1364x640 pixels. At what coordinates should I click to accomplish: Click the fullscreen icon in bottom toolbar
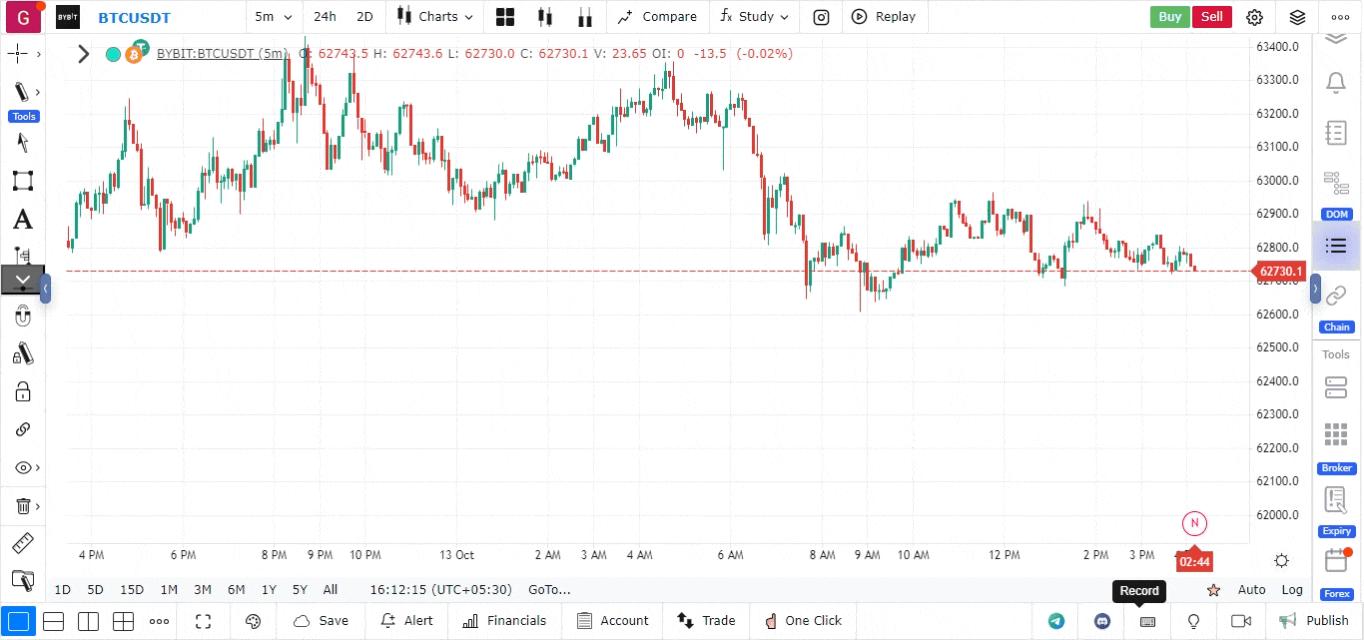pyautogui.click(x=203, y=621)
